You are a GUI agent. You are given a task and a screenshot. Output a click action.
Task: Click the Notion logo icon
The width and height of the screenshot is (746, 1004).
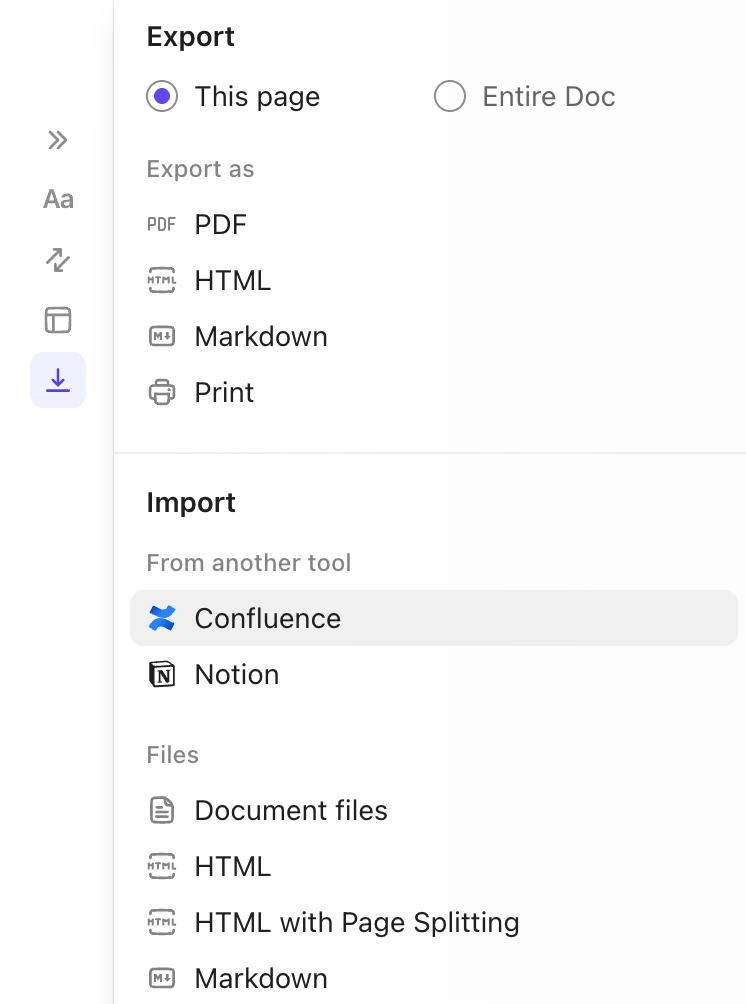(163, 674)
